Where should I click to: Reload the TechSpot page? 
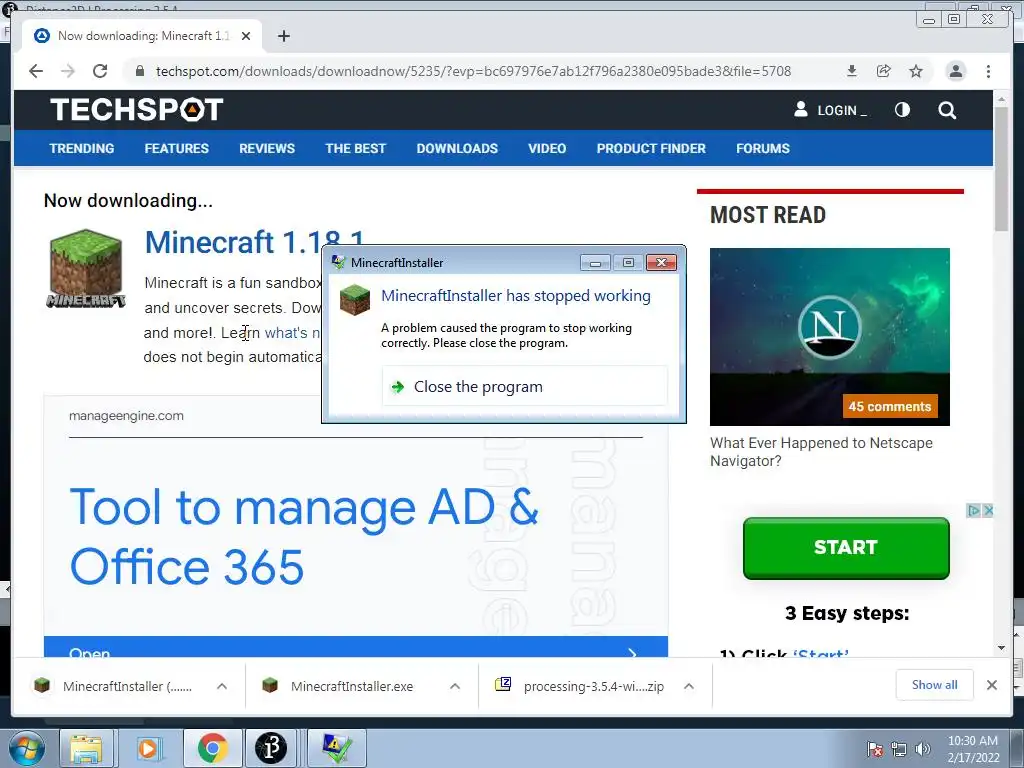point(100,71)
